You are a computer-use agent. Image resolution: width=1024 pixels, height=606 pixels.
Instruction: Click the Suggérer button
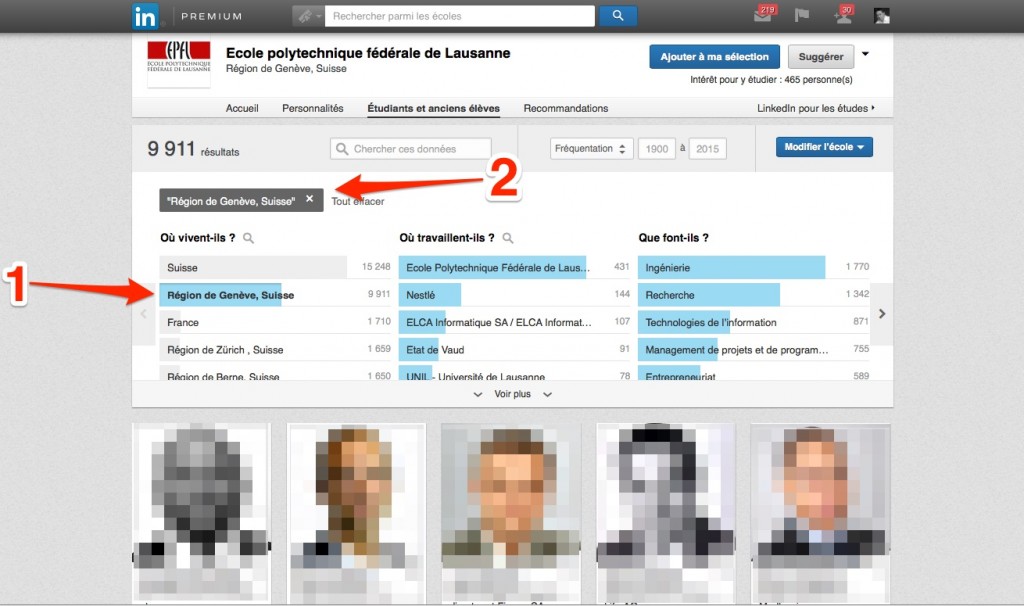[821, 57]
